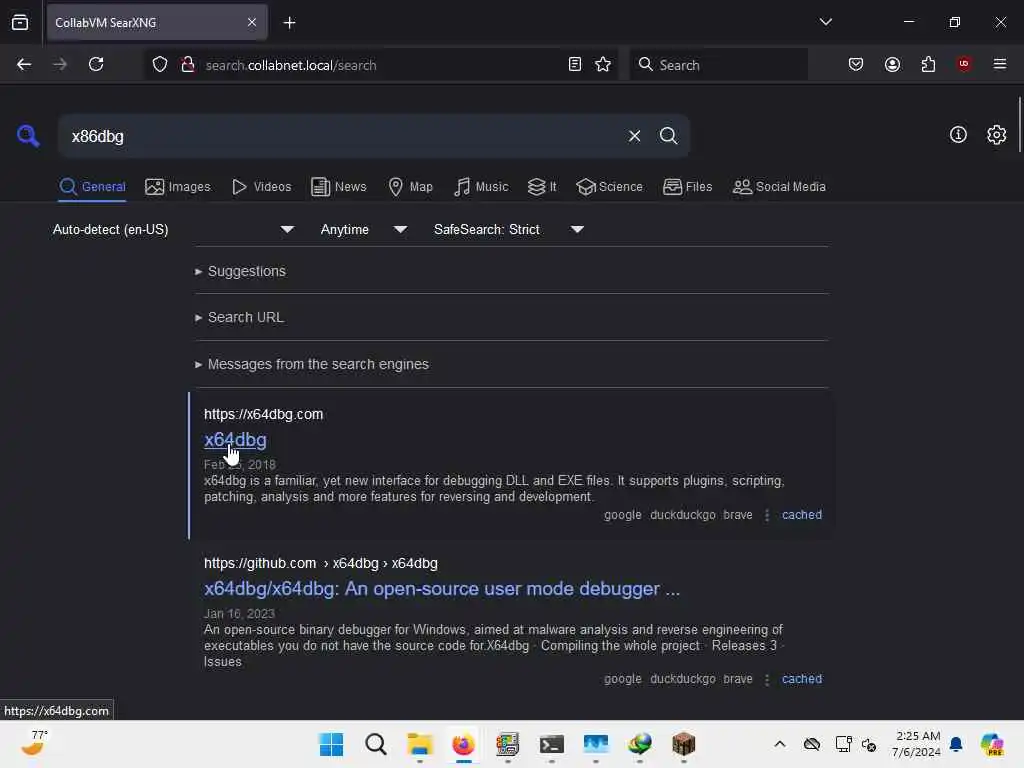Open the Windows Start menu
1024x768 pixels.
[x=331, y=744]
